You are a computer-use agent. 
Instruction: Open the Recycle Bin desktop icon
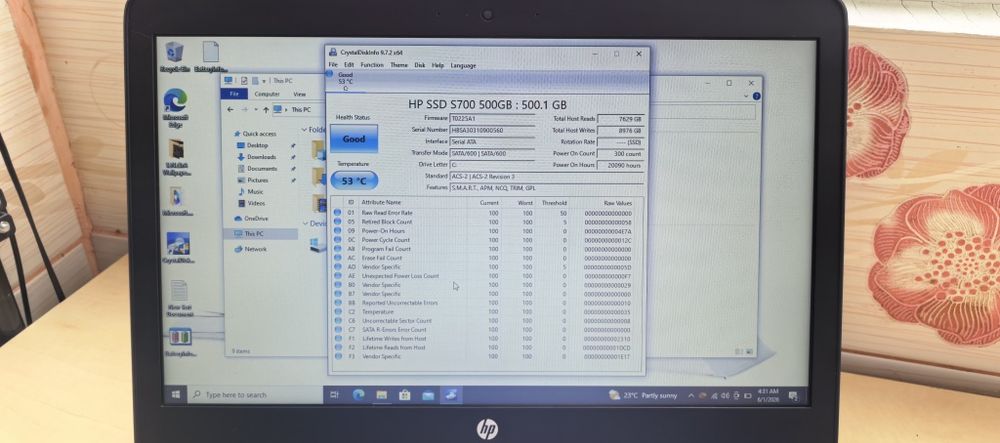(x=175, y=57)
